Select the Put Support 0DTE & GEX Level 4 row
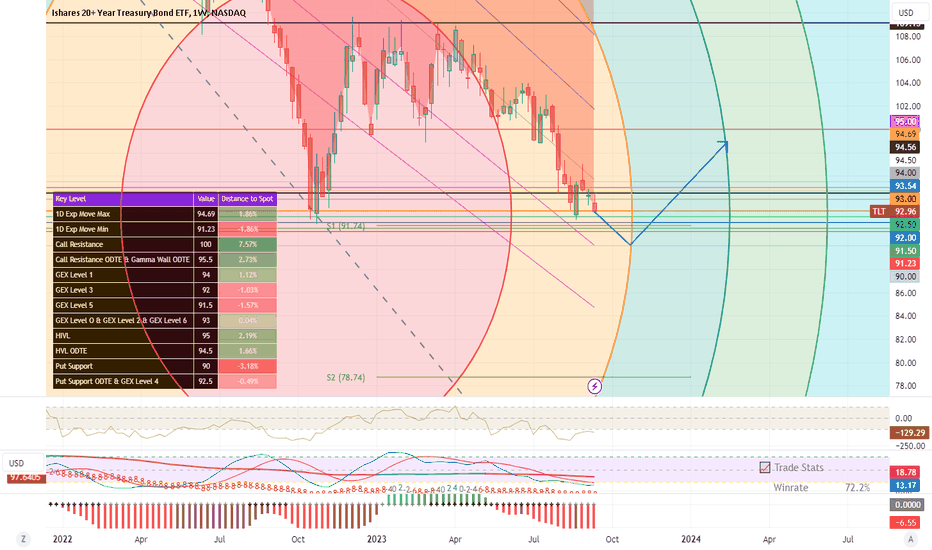 [x=165, y=381]
